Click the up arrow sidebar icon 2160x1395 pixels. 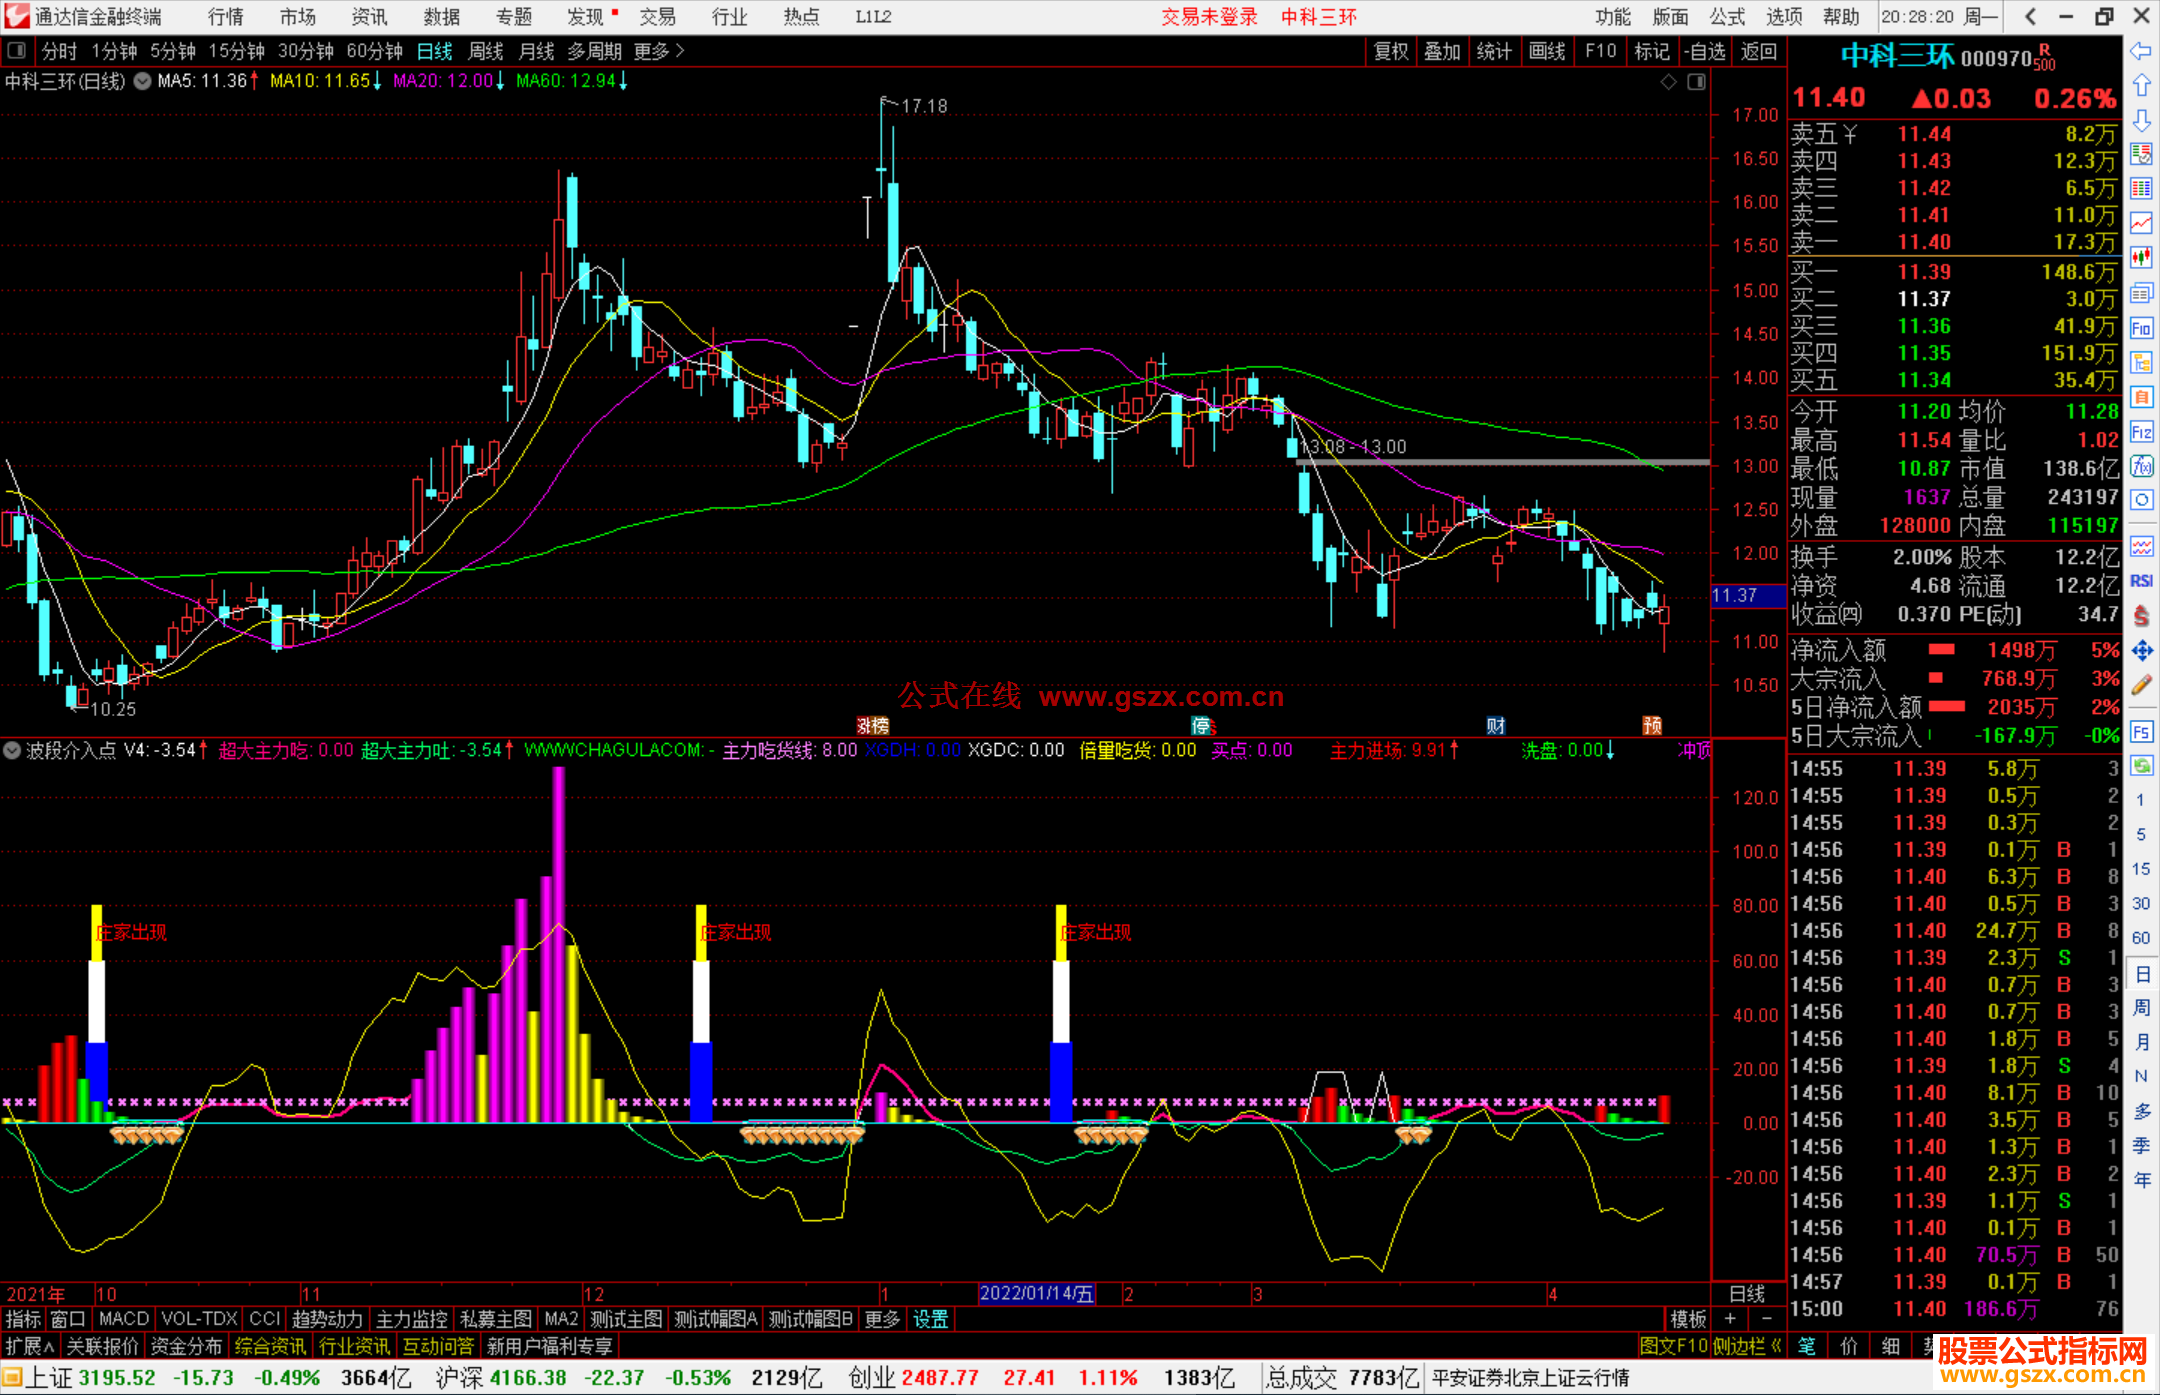pyautogui.click(x=2141, y=86)
